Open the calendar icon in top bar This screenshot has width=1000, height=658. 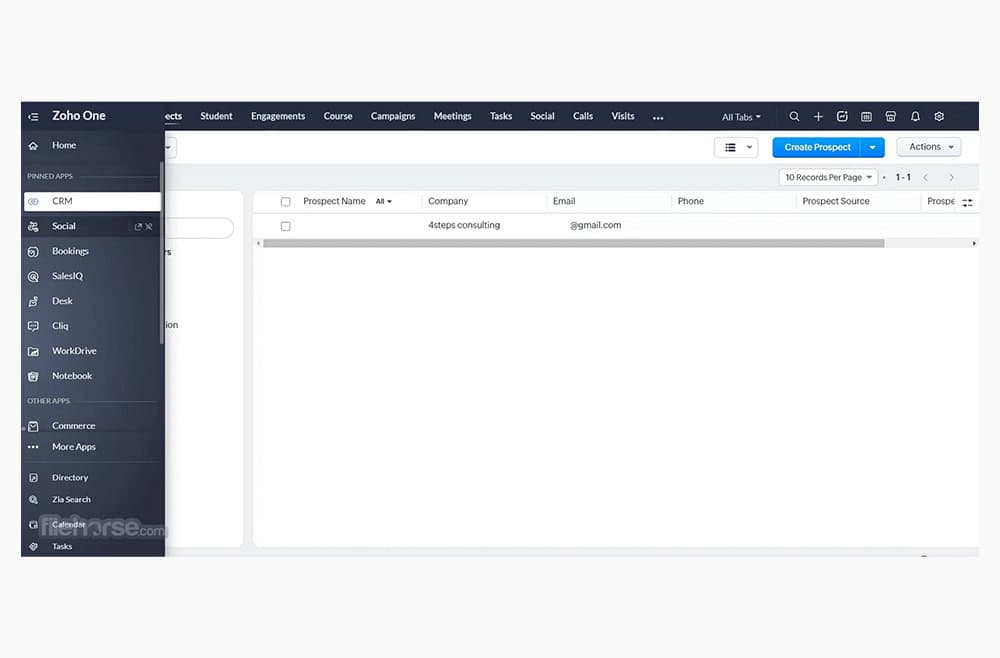pos(866,117)
